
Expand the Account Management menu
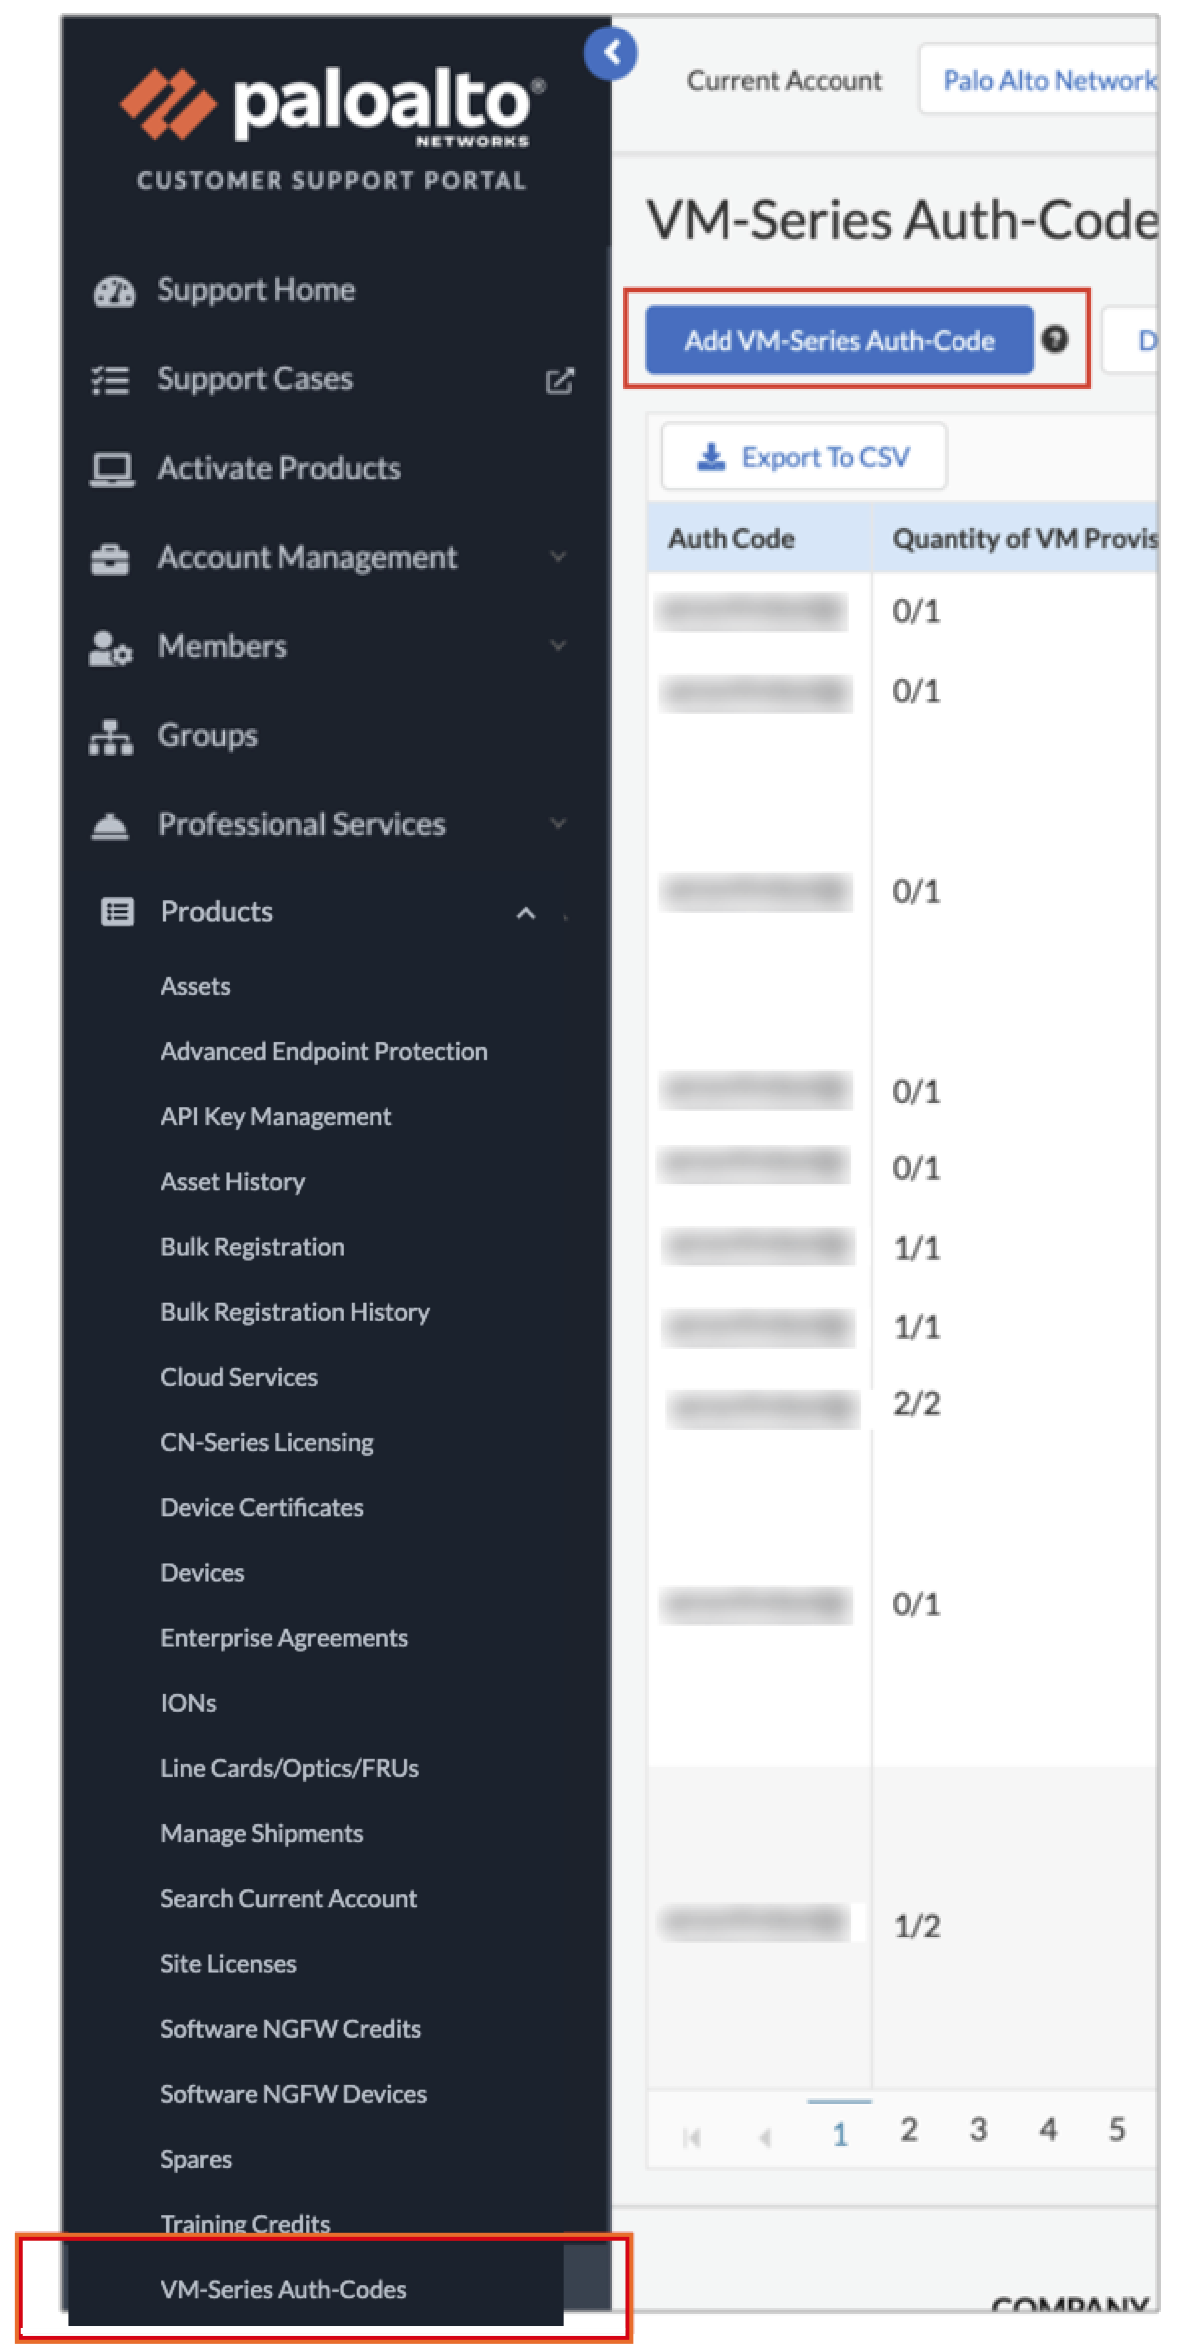click(x=558, y=557)
